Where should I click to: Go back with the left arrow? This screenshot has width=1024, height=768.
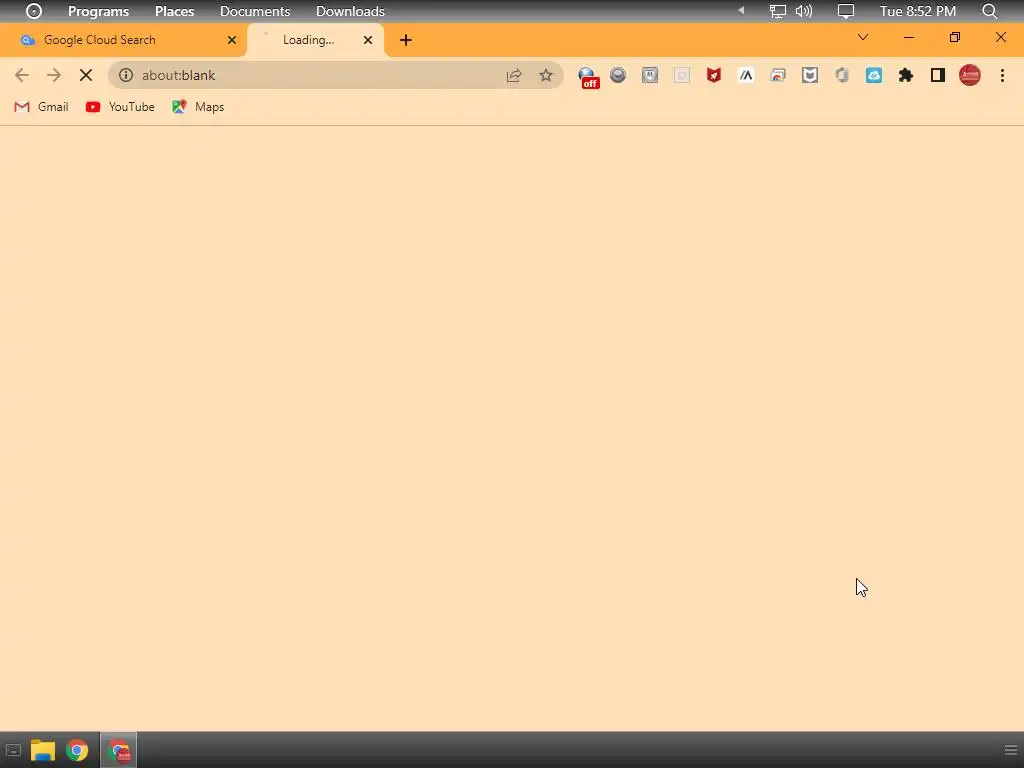coord(22,75)
